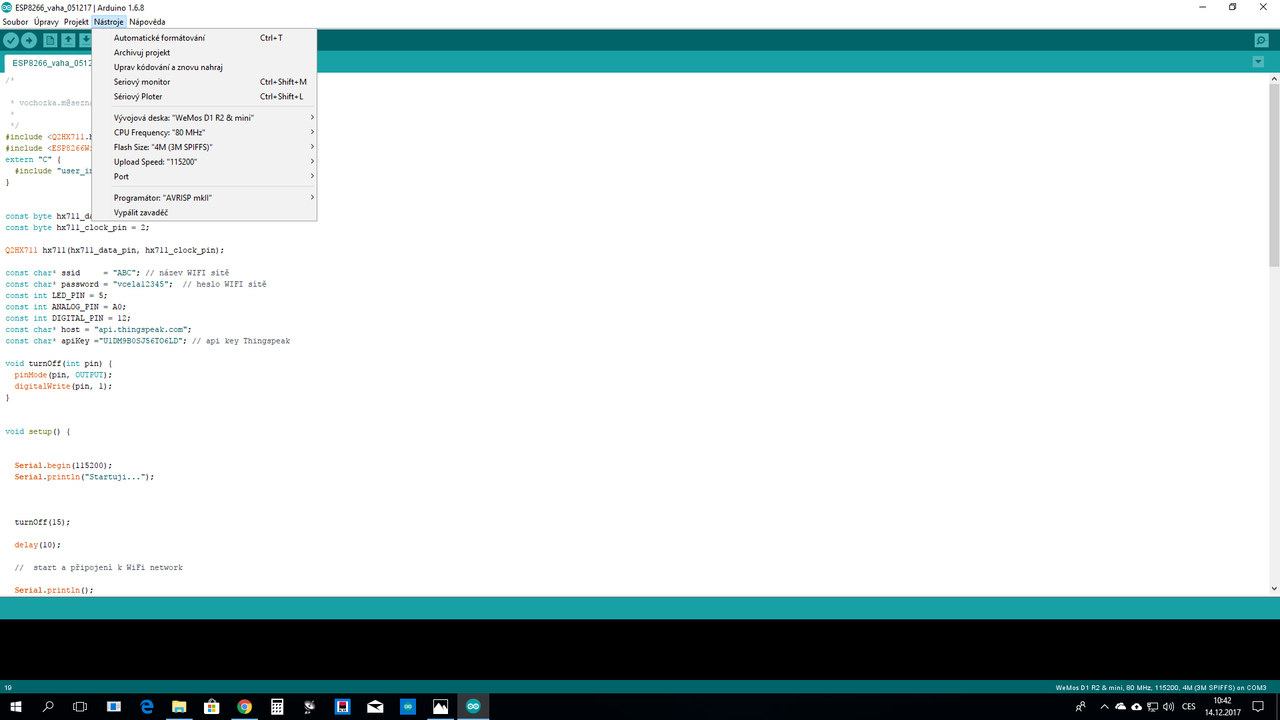Click the Serial.println("Startuji...") line
This screenshot has width=1280, height=720.
84,477
